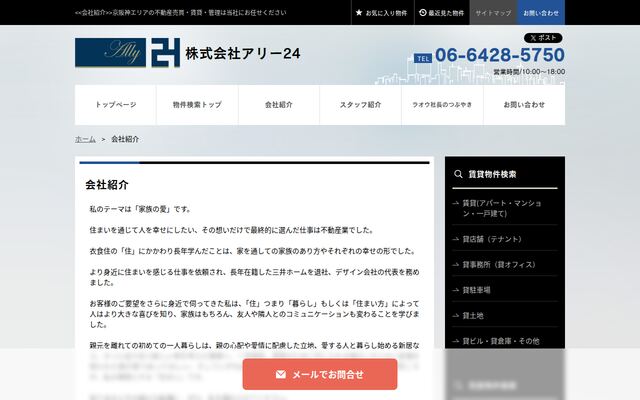Click the phone number 06-6428-5750
This screenshot has height=400, width=640.
coord(500,55)
